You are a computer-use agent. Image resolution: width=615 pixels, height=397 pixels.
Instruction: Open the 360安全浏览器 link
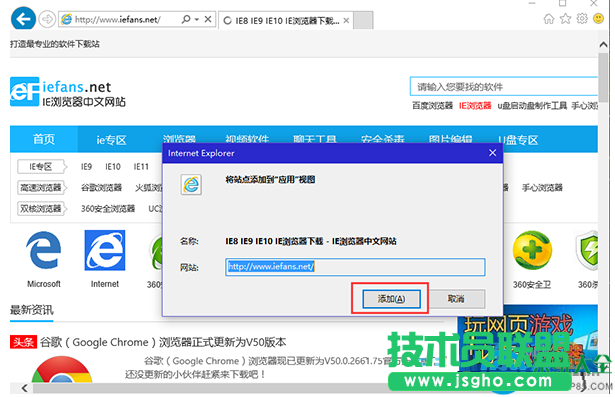pyautogui.click(x=108, y=208)
